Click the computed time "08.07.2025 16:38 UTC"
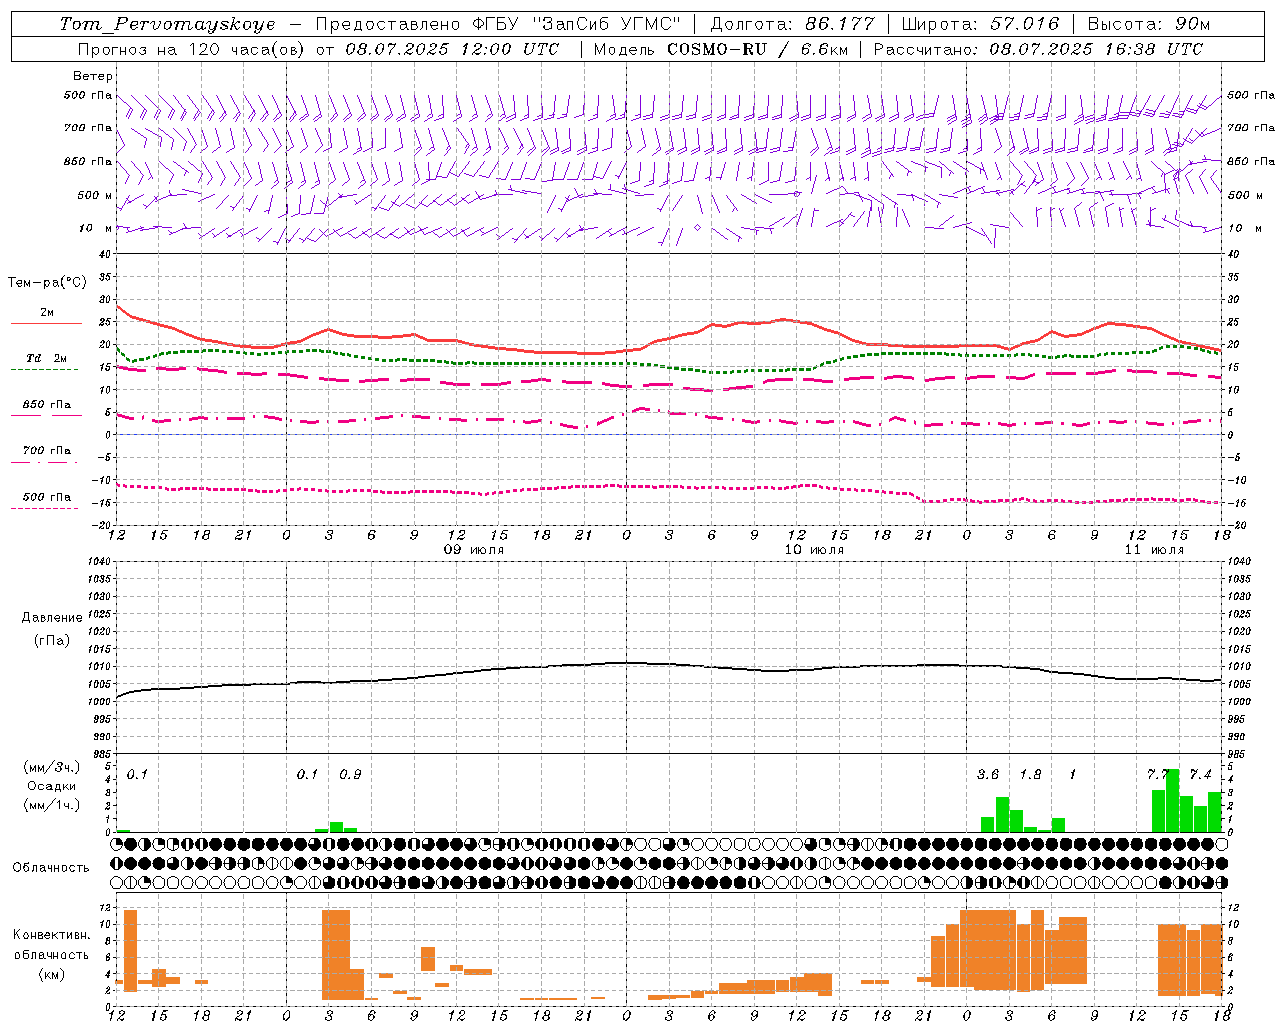Viewport: 1280px width, 1024px height. tap(1096, 49)
